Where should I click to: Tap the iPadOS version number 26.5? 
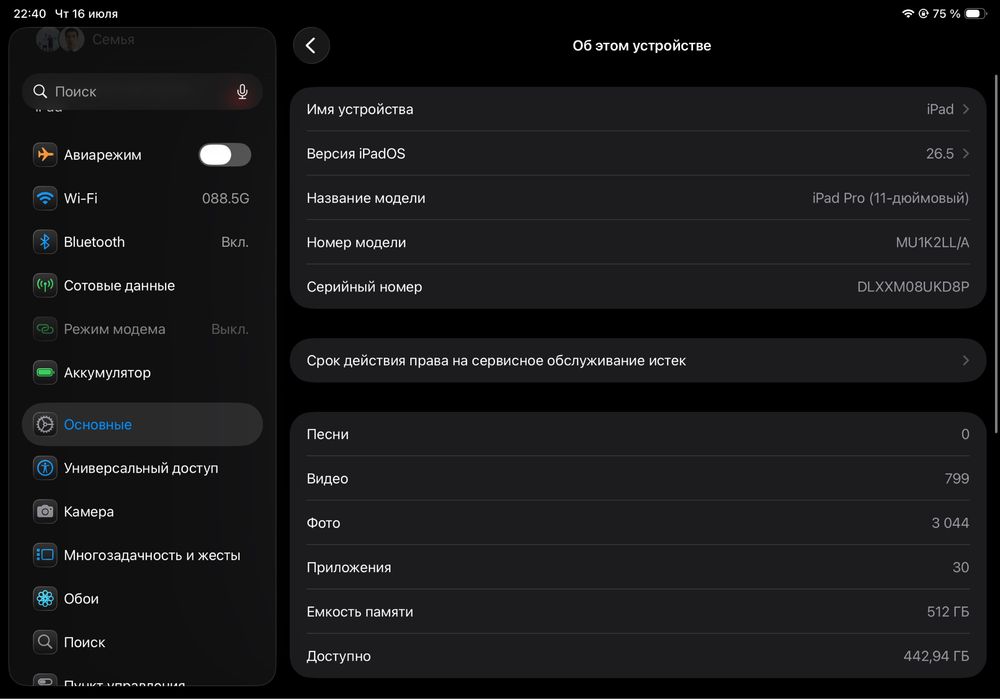940,153
